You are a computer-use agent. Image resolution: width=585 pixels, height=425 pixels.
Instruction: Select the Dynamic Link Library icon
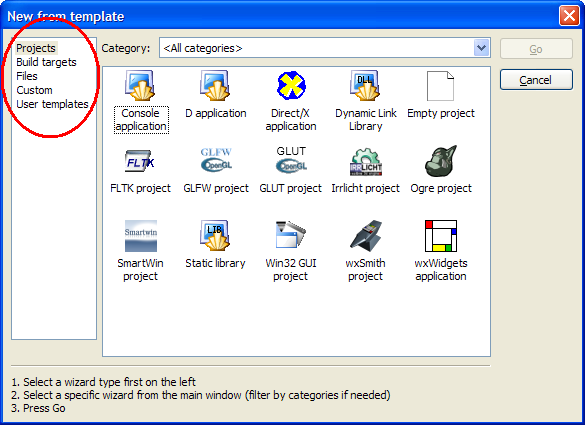coord(365,85)
